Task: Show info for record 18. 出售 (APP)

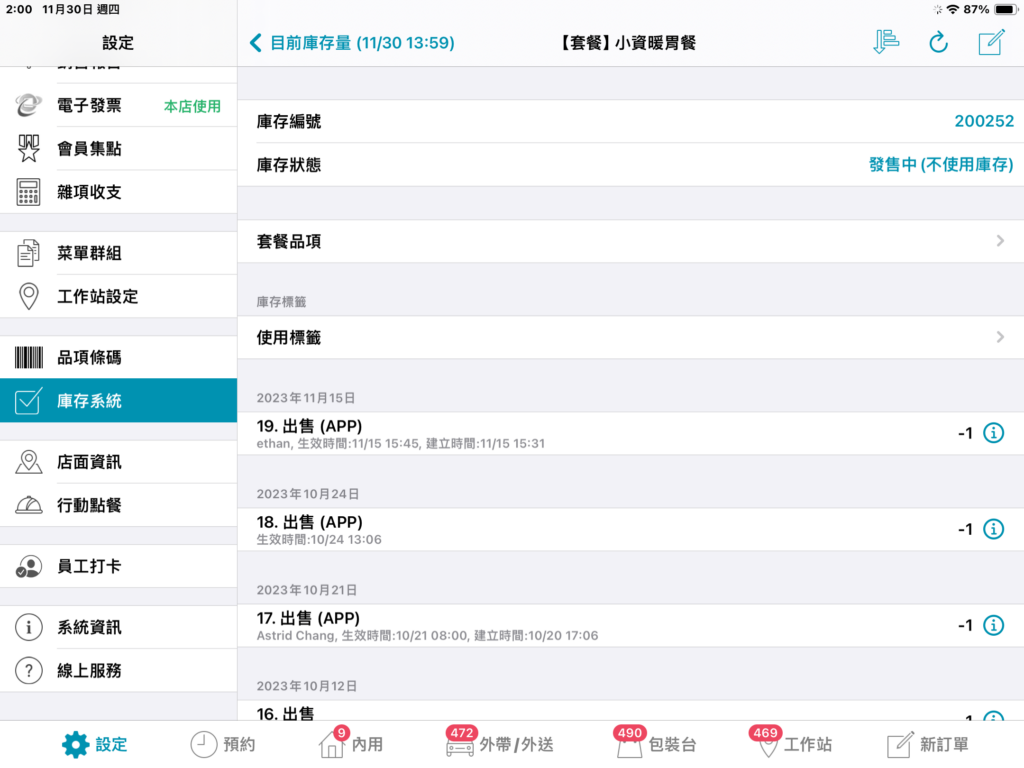Action: coord(993,529)
